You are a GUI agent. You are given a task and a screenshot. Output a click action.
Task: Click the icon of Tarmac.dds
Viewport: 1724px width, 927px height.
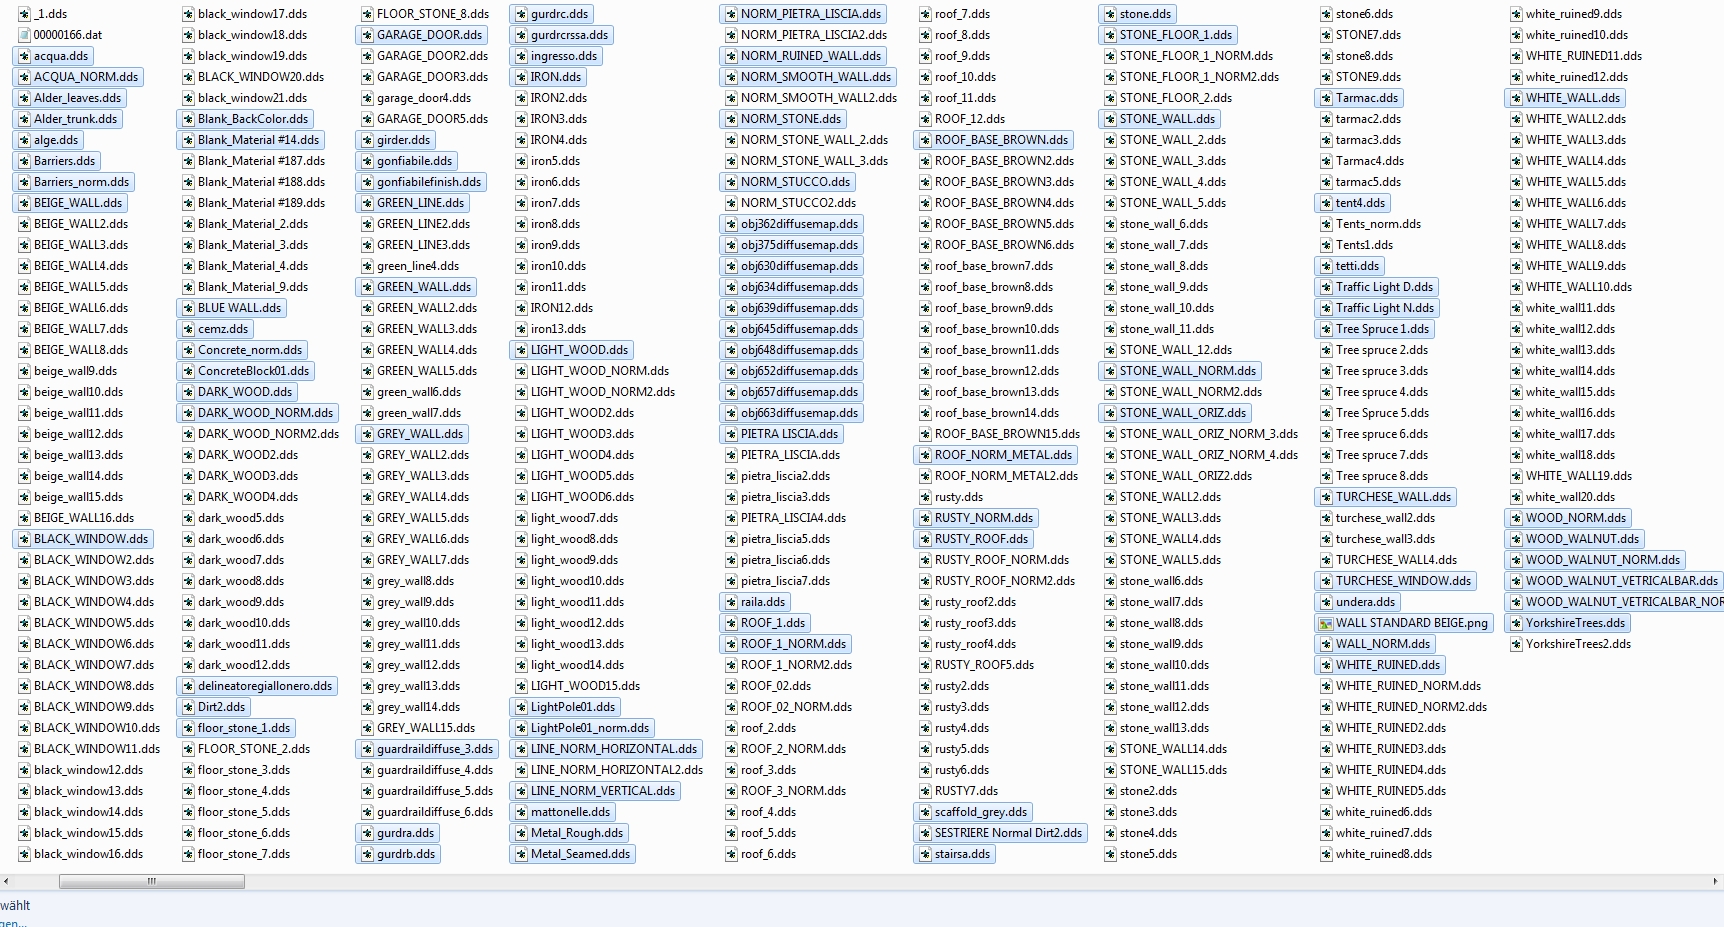(1326, 98)
